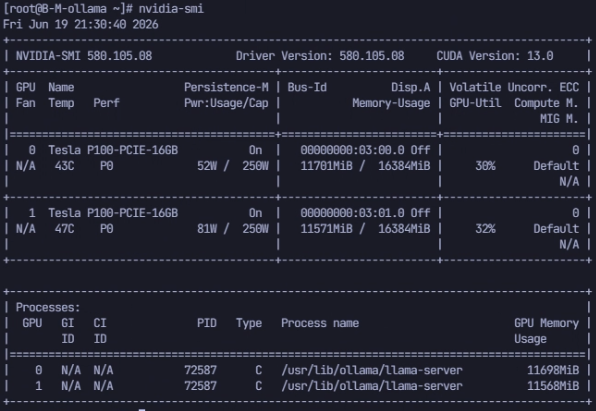Click the MIG M. header label
This screenshot has height=411, width=596.
[x=559, y=119]
